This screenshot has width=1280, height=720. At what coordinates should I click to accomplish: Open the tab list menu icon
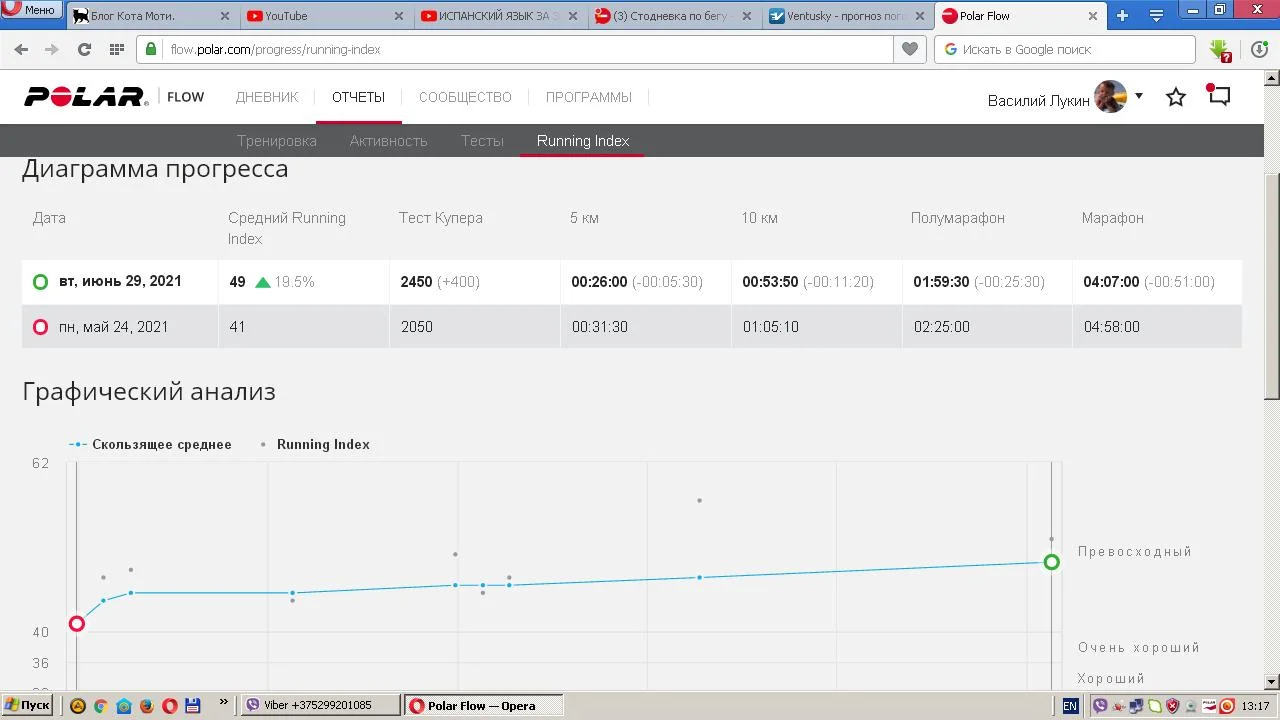1156,16
